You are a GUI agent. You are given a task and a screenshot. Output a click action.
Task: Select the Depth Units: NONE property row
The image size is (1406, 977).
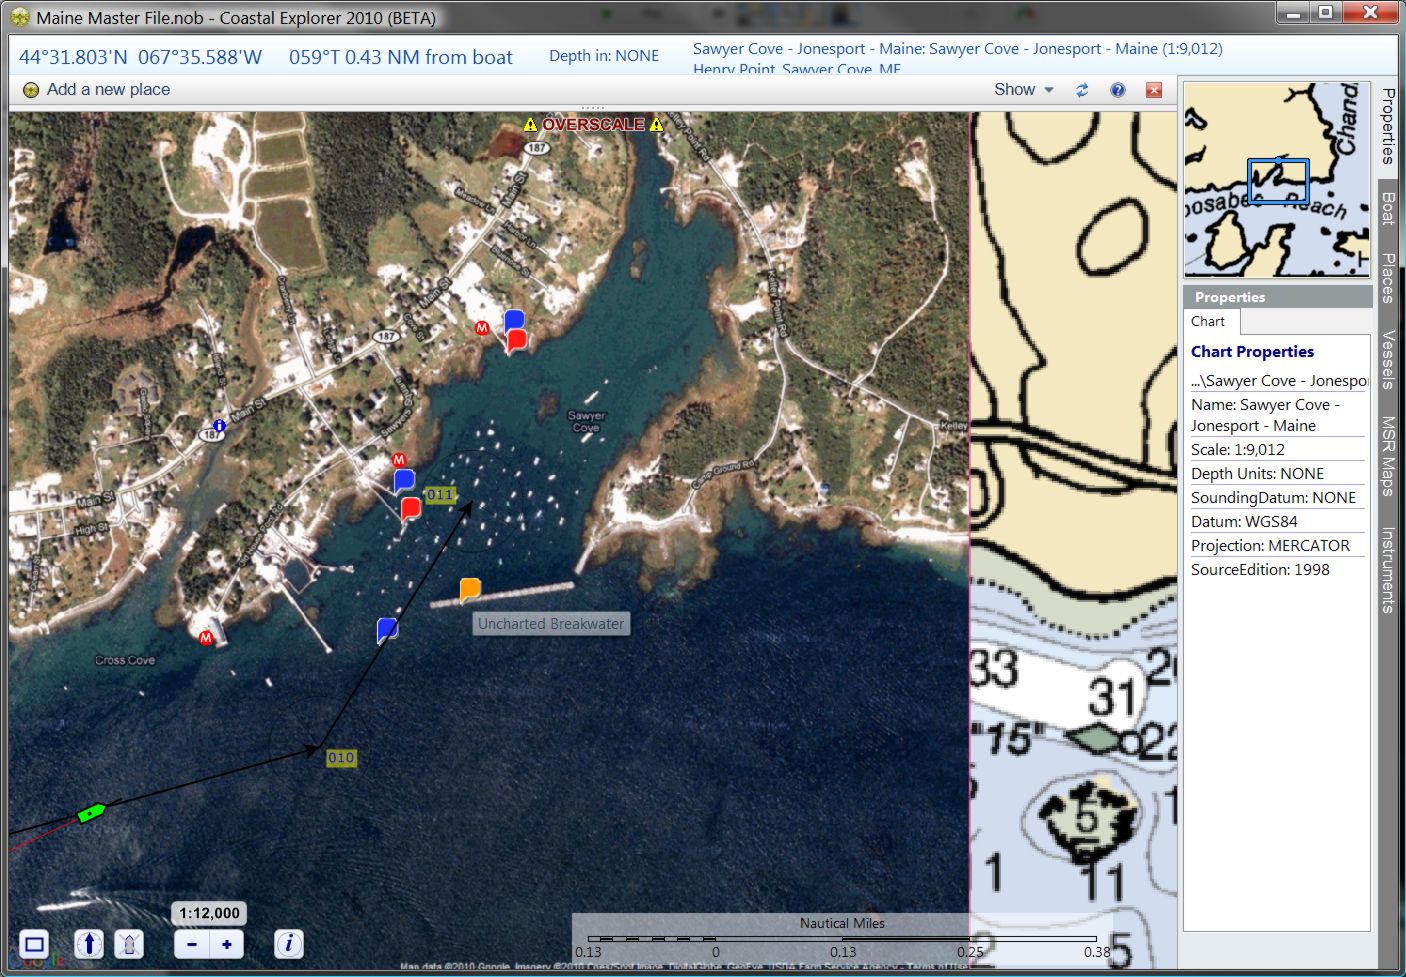pos(1277,474)
